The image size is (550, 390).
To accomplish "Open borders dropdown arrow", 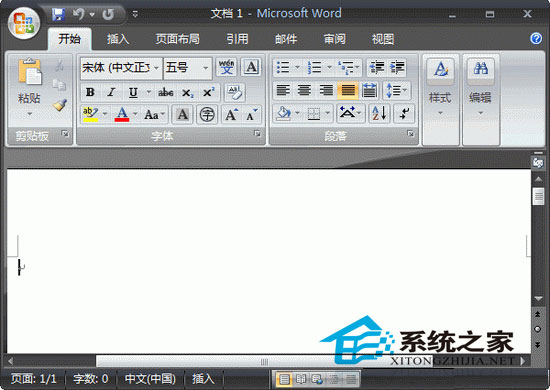I will click(328, 113).
